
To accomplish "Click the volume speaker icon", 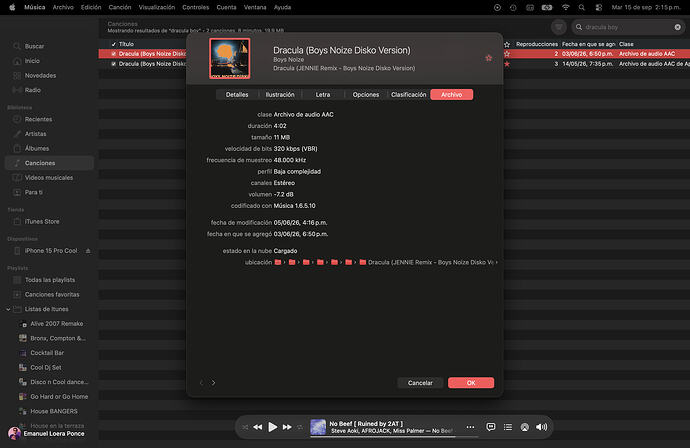I will coord(542,427).
